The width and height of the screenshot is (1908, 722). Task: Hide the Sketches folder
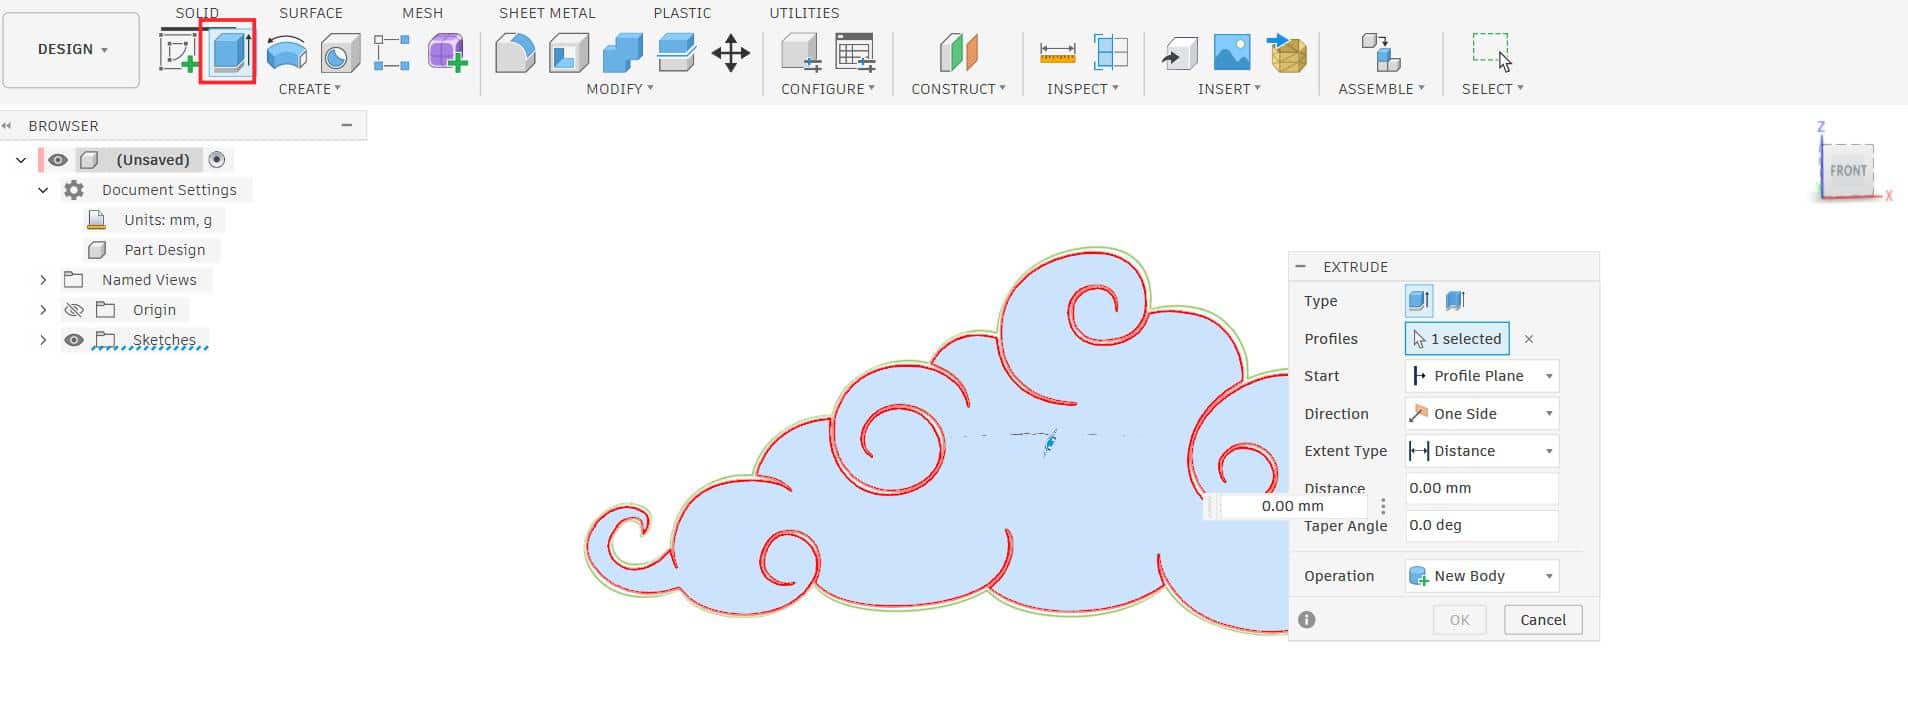pyautogui.click(x=73, y=340)
